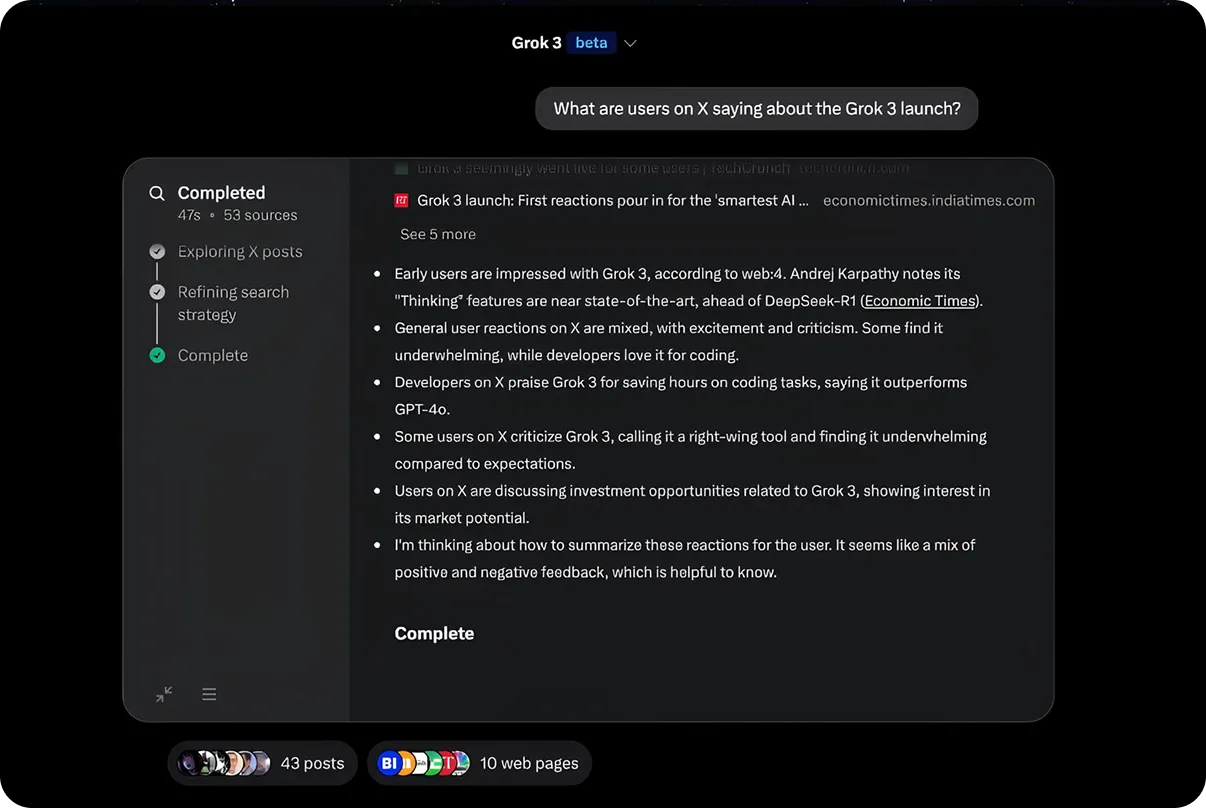Click the beta badge next to Grok 3
The height and width of the screenshot is (808, 1206).
point(591,43)
